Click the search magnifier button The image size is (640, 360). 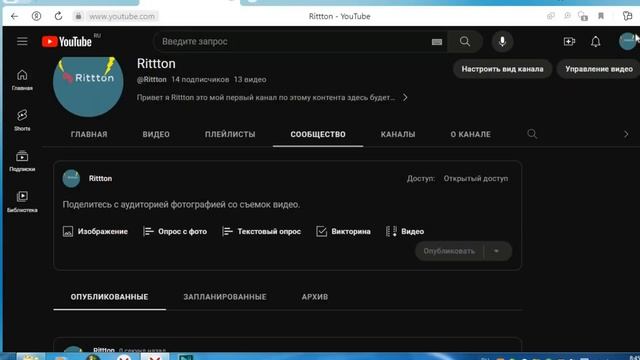pos(464,42)
